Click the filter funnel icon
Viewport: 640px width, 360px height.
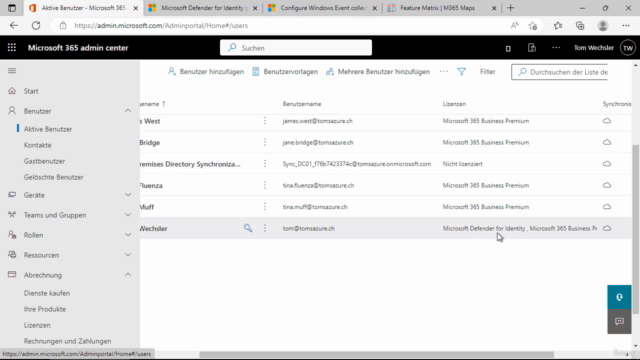pyautogui.click(x=462, y=72)
